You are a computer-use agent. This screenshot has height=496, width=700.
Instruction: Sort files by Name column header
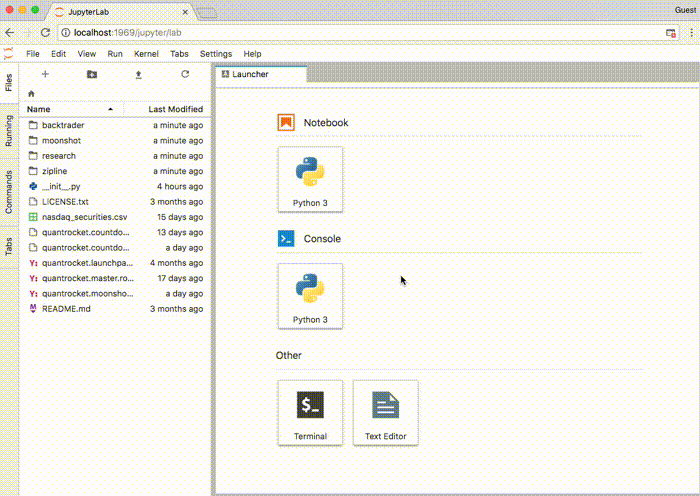tap(71, 109)
